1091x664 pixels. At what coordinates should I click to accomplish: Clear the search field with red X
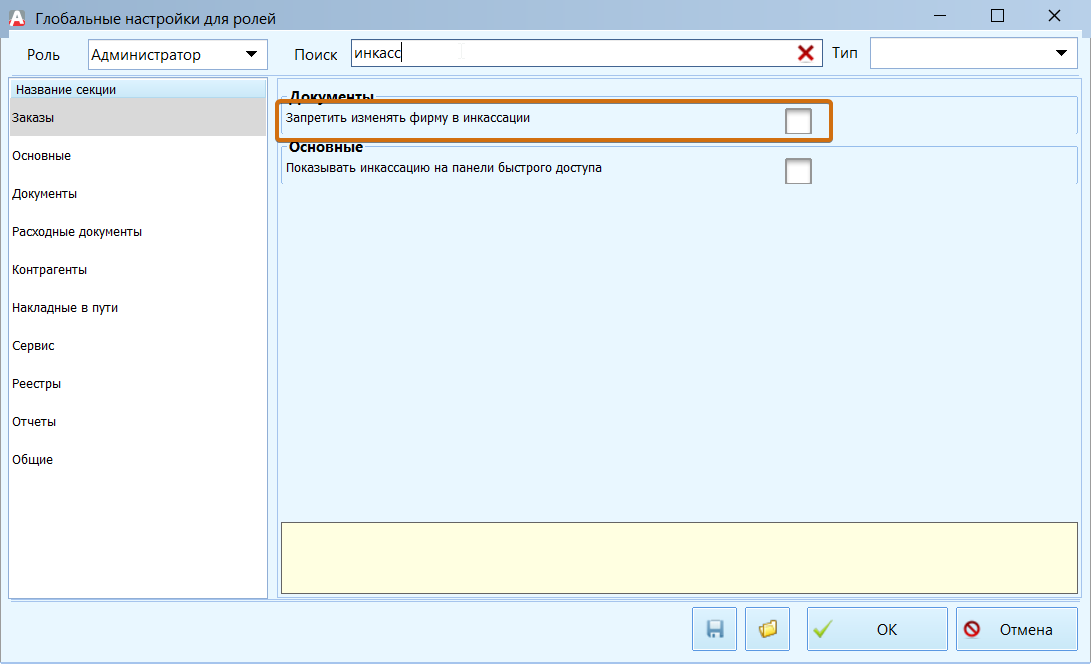pos(806,53)
